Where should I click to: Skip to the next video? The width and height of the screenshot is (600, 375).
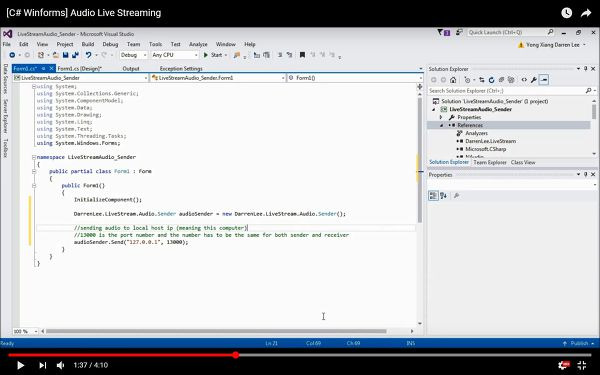42,365
